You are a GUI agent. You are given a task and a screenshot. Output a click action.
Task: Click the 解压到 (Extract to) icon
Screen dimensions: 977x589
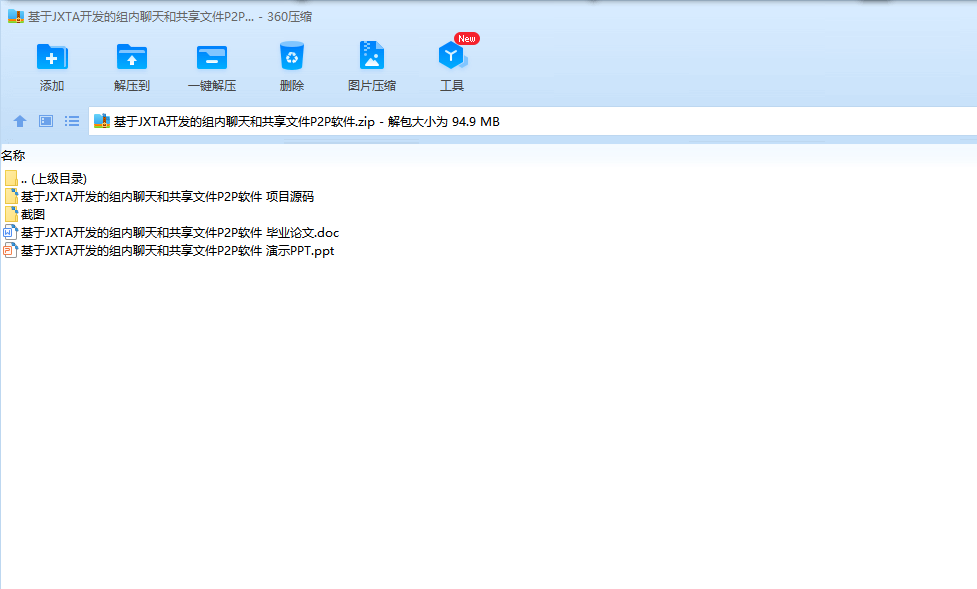131,57
